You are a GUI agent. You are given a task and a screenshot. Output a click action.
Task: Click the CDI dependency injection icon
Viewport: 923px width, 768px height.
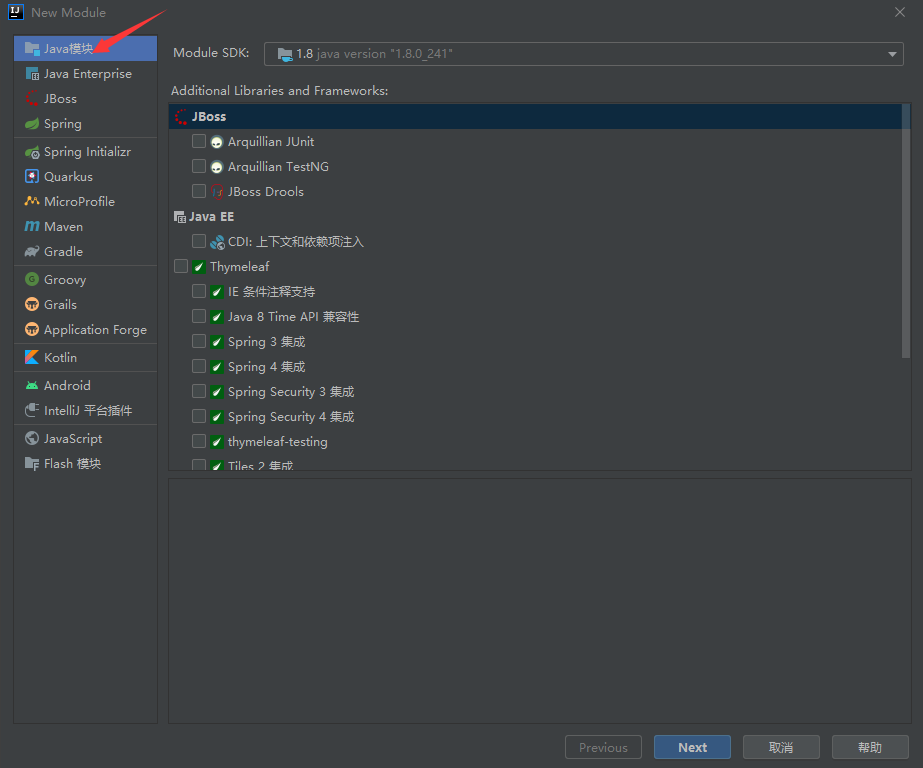coord(217,242)
